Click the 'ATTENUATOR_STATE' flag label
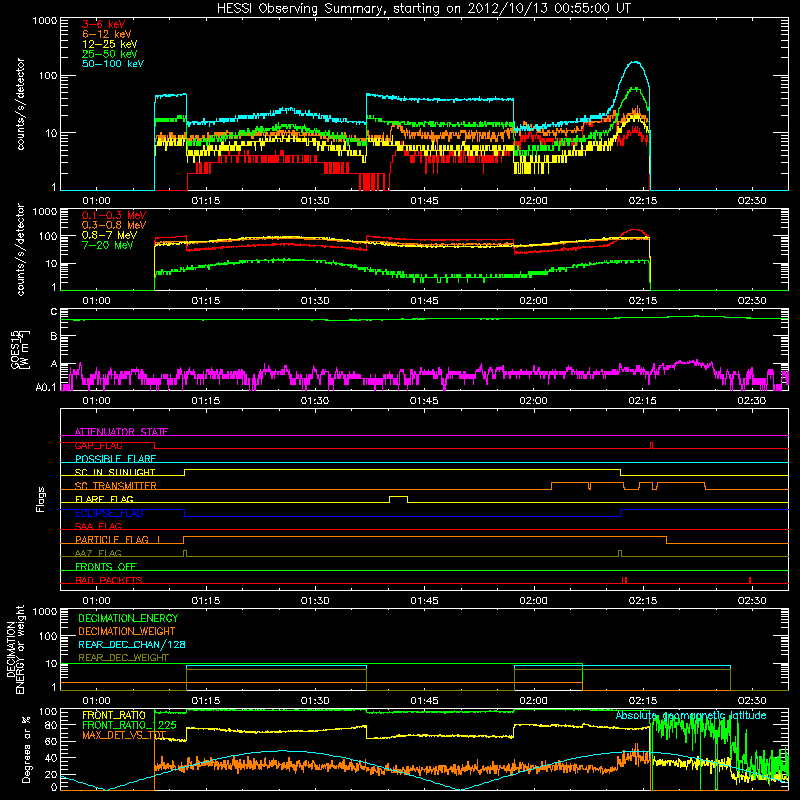The image size is (800, 800). pyautogui.click(x=121, y=432)
